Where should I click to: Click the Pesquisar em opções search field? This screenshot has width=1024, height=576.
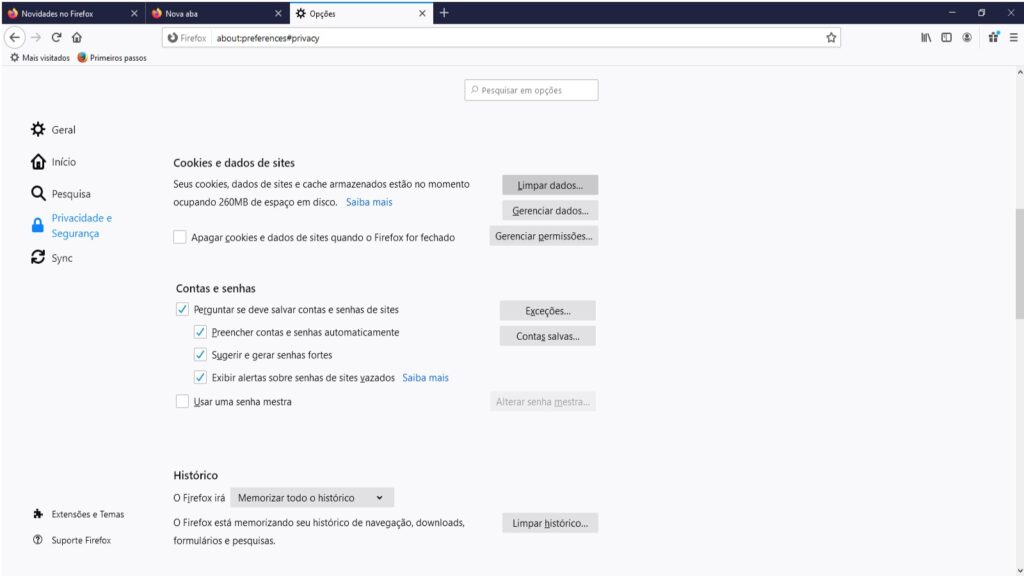click(x=531, y=90)
